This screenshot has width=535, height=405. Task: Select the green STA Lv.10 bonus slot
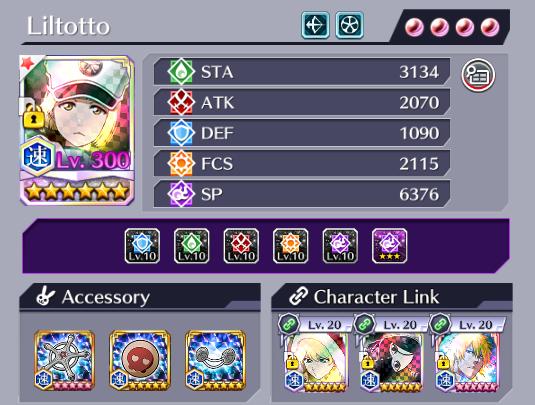point(192,246)
